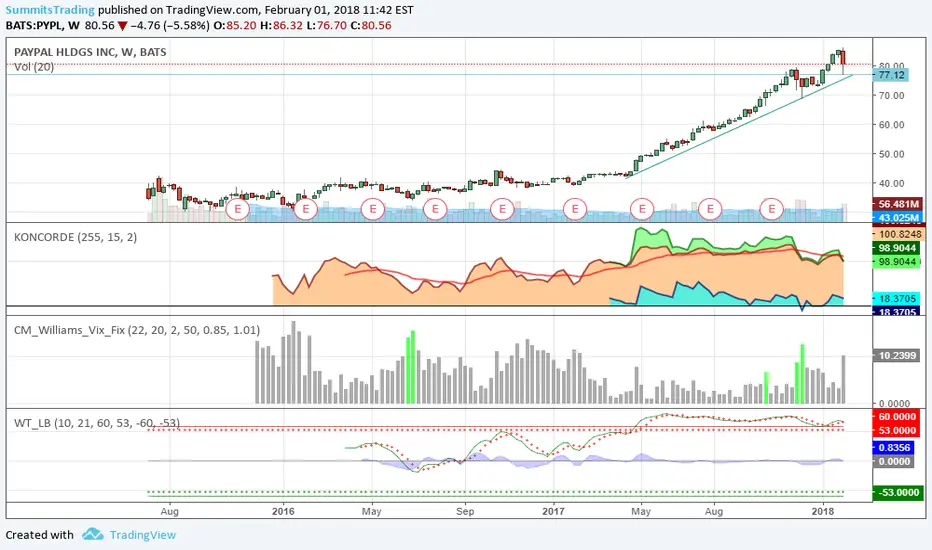Click the first Aug label on the time axis
This screenshot has width=932, height=550.
pos(169,511)
